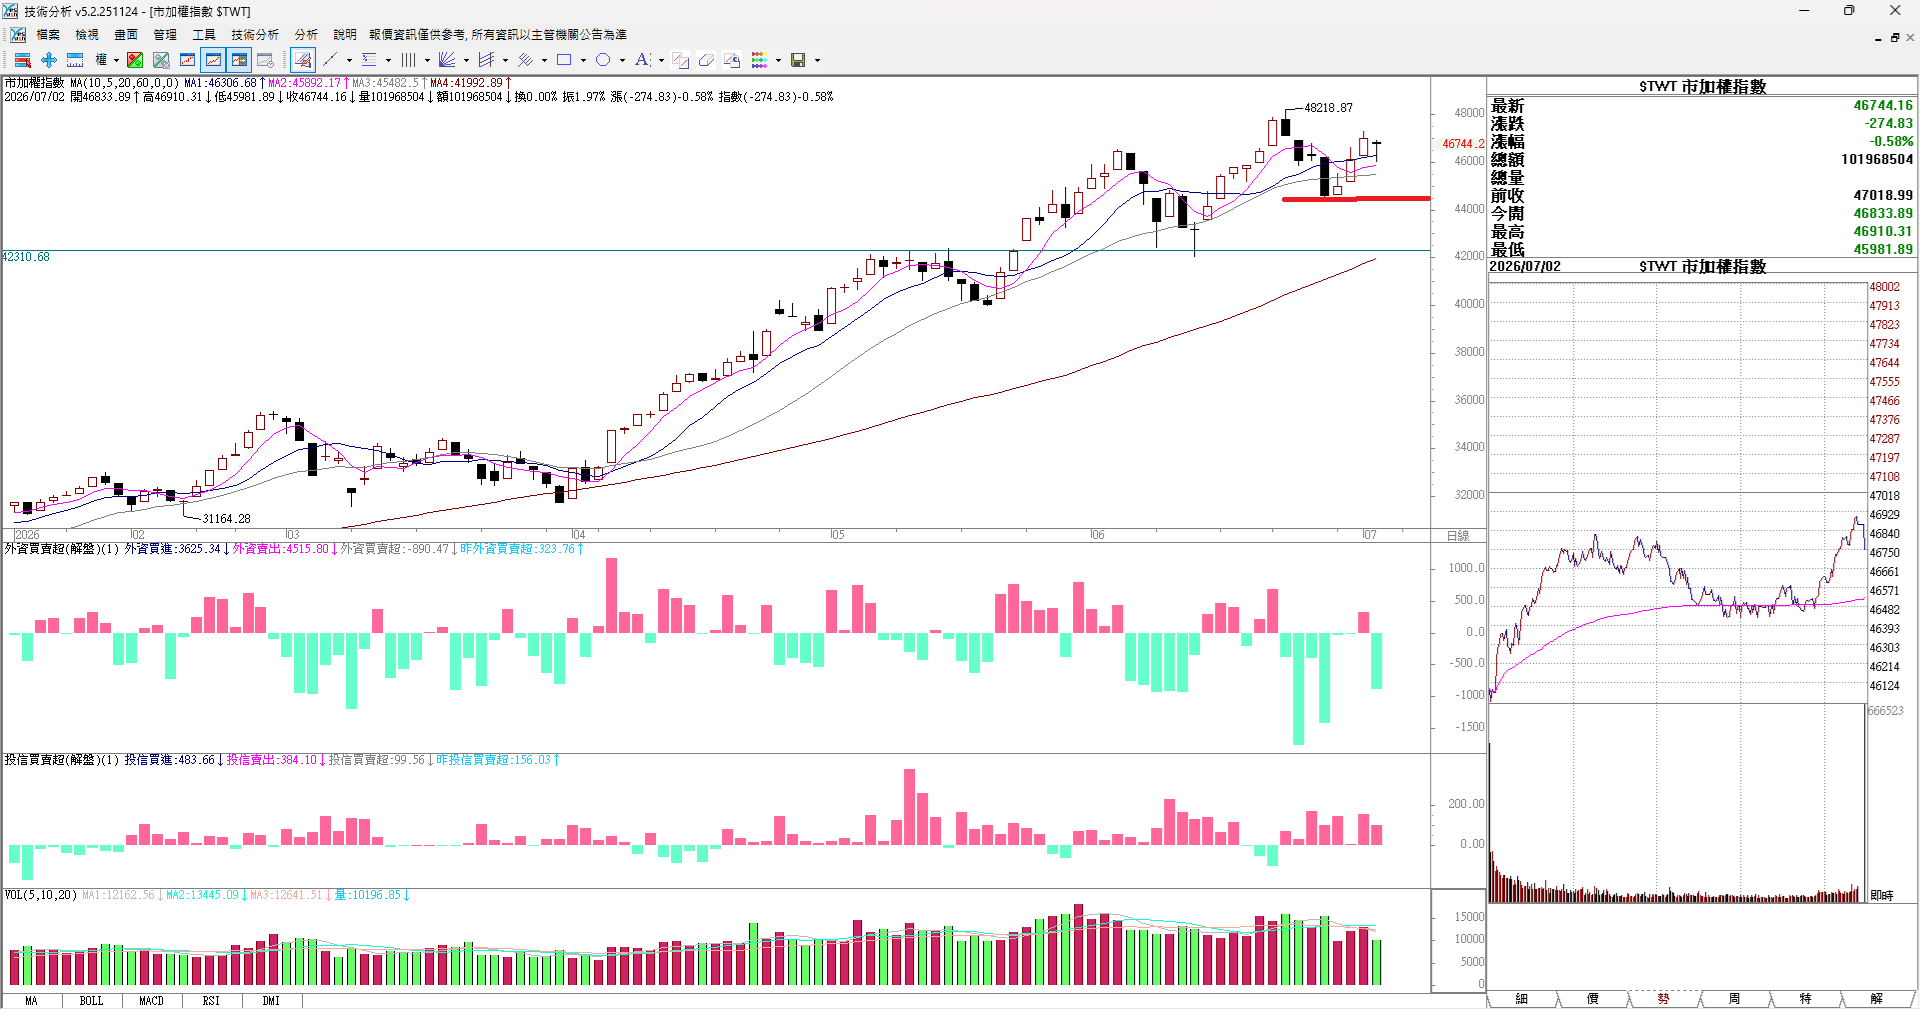Select the ellipse drawing tool

point(603,60)
